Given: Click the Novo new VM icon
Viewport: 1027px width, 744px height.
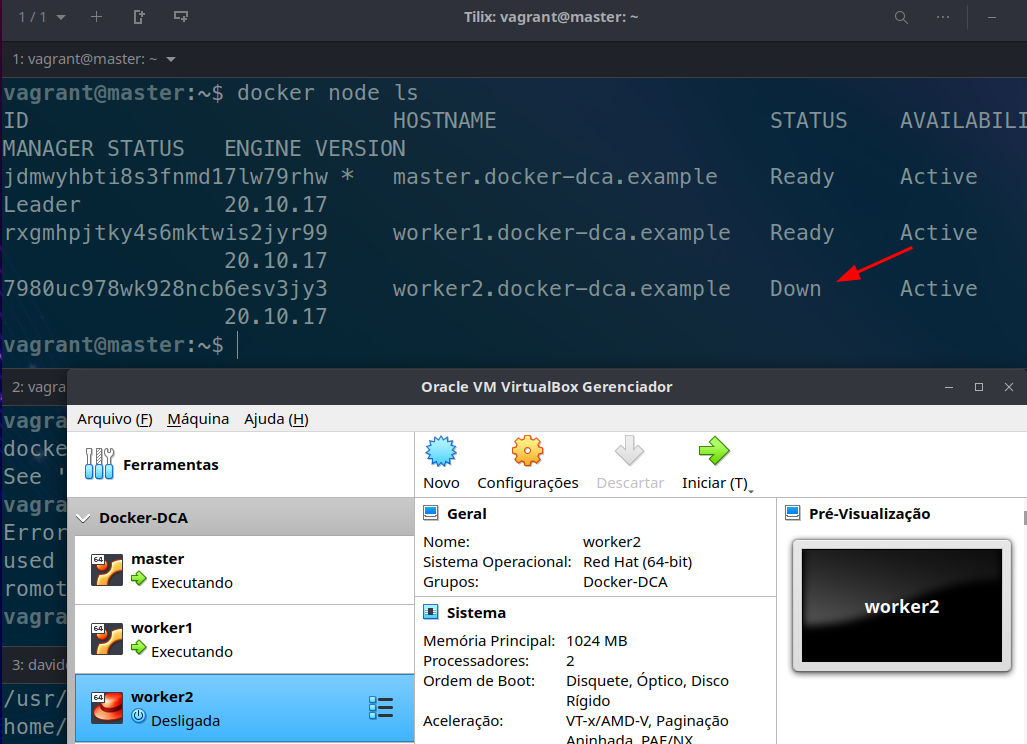Looking at the screenshot, I should pyautogui.click(x=441, y=453).
